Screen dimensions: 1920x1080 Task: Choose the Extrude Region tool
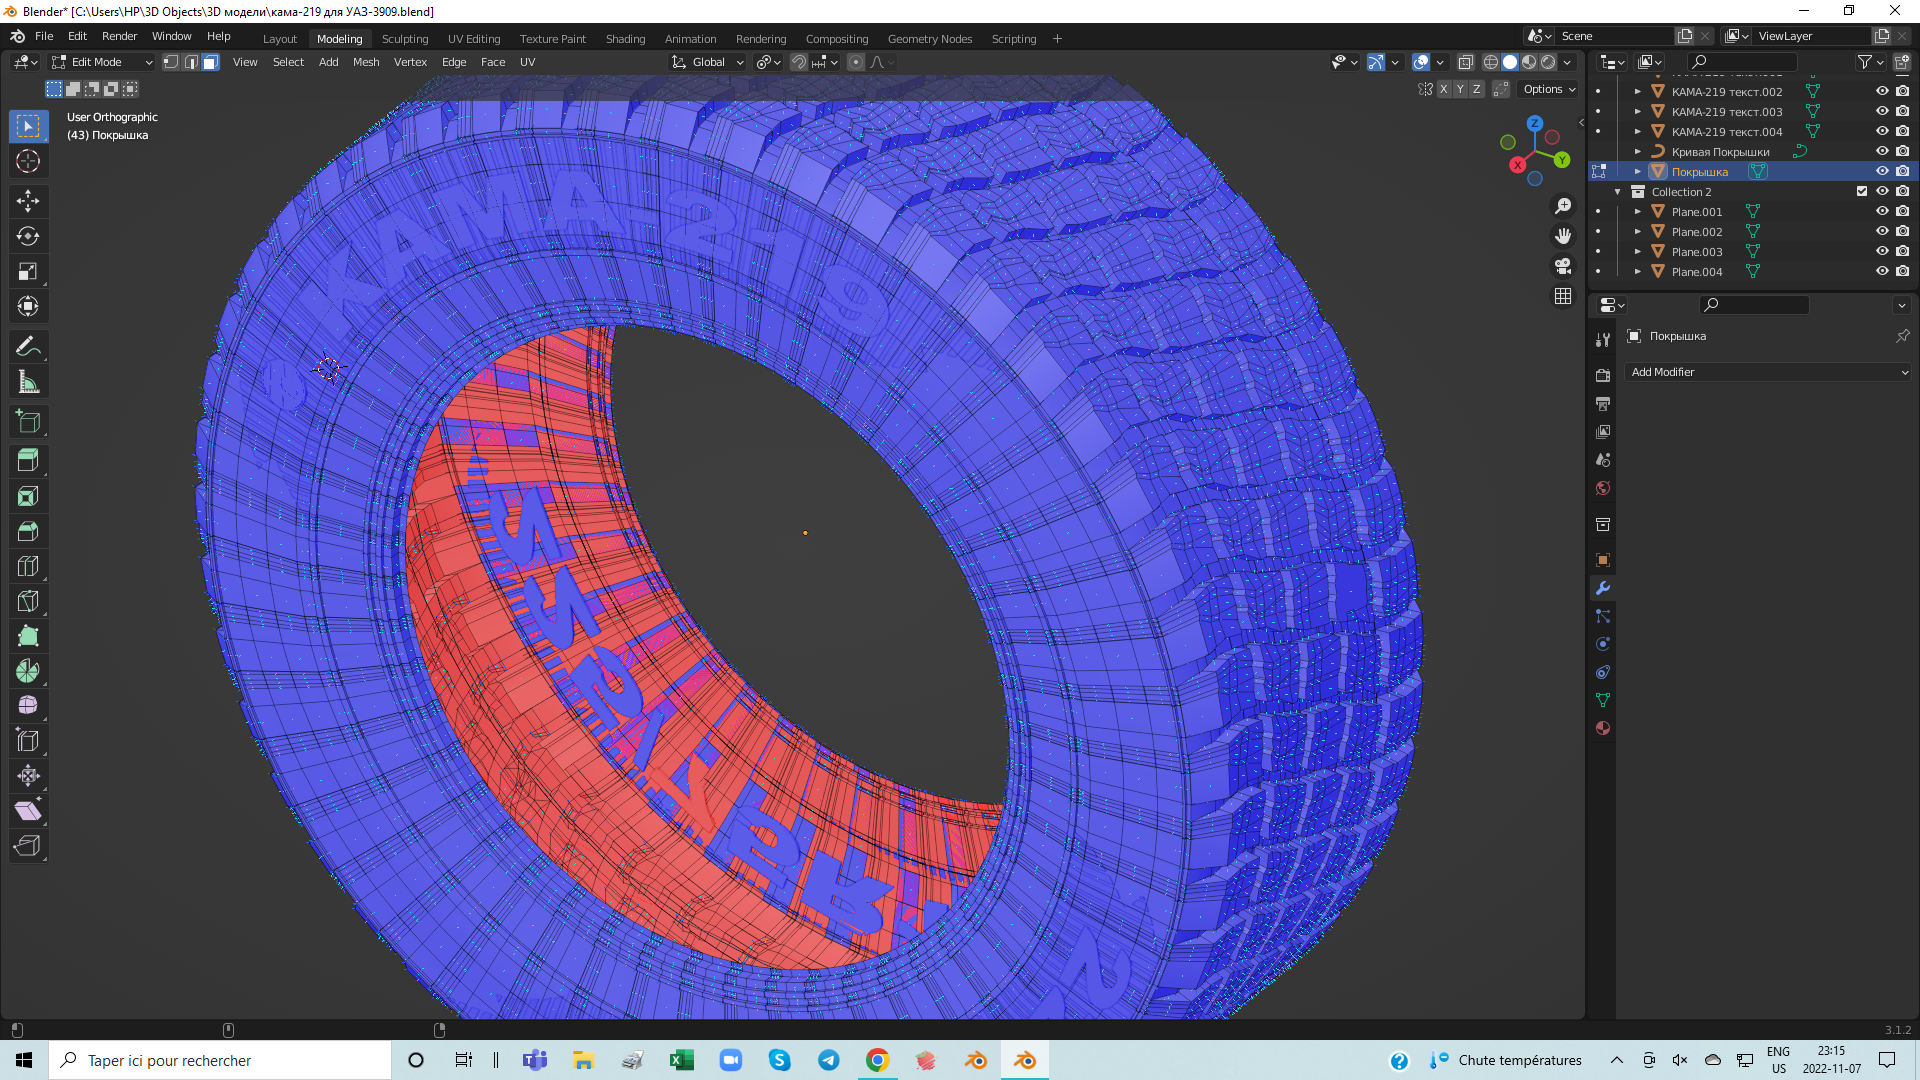coord(28,460)
